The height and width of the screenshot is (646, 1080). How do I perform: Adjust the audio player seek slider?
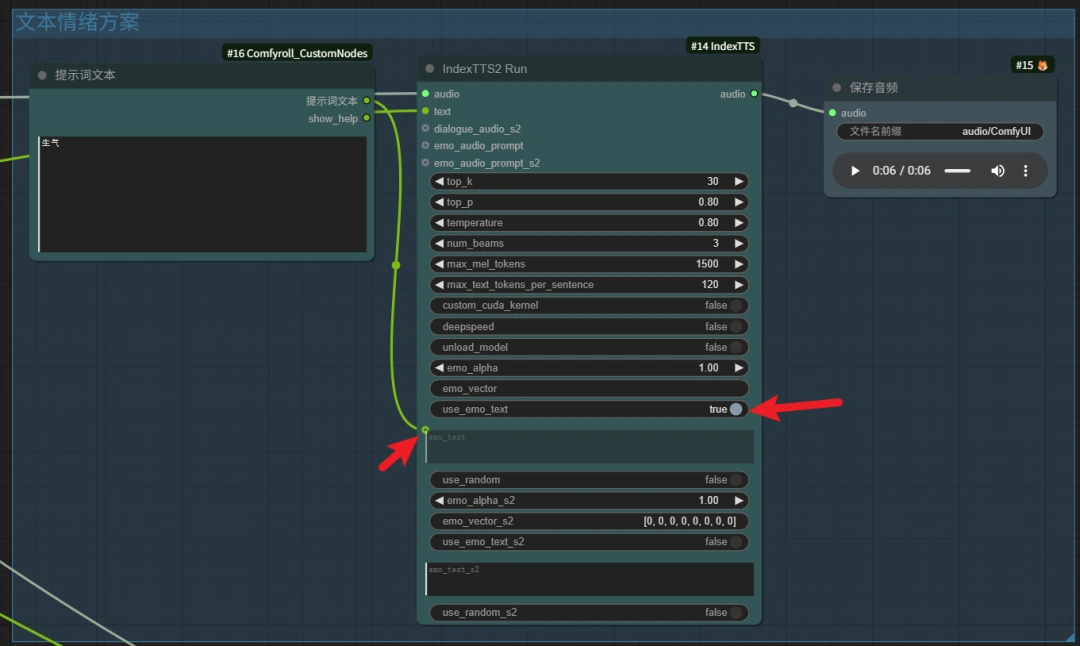click(x=957, y=171)
